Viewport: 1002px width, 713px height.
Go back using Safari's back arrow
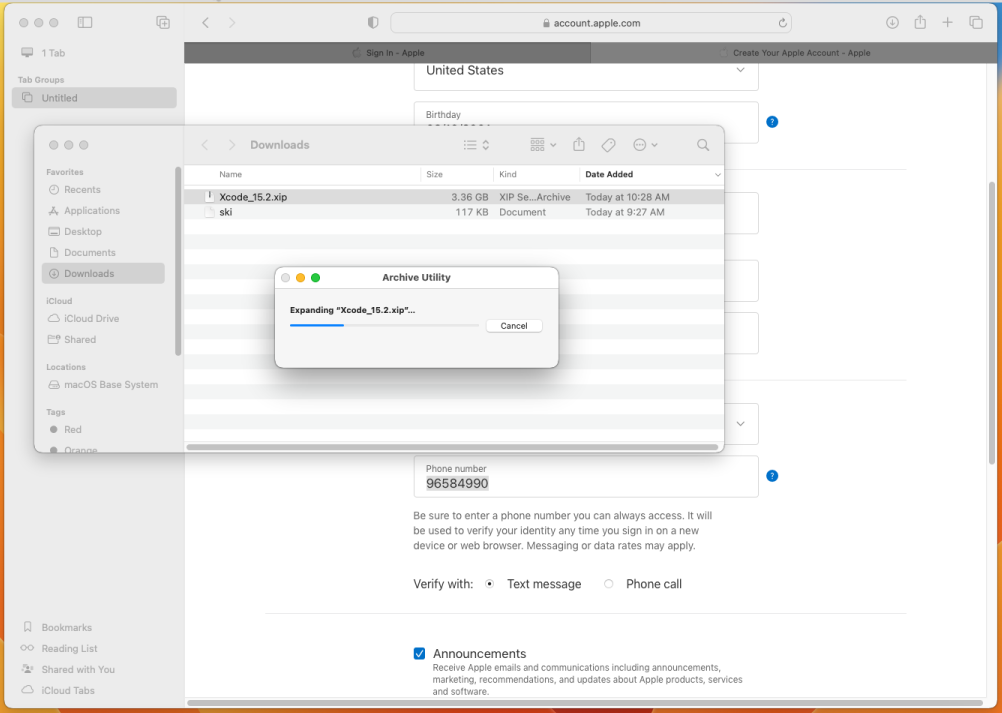[205, 22]
